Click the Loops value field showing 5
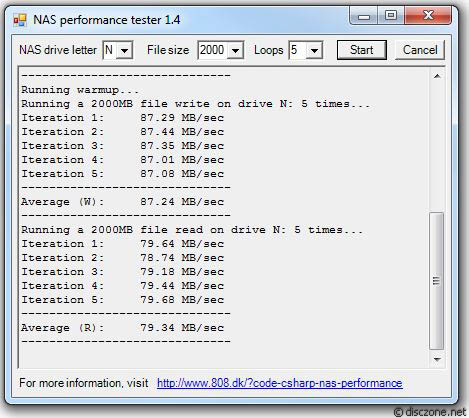469x418 pixels. pyautogui.click(x=298, y=50)
